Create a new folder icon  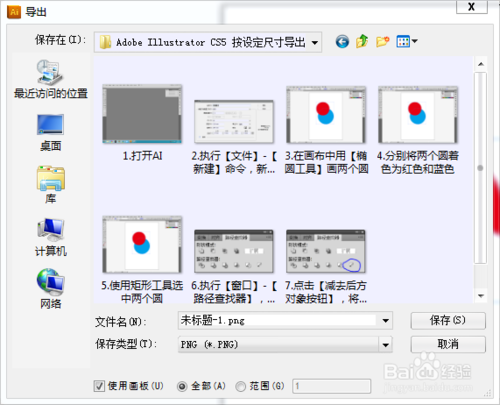382,42
